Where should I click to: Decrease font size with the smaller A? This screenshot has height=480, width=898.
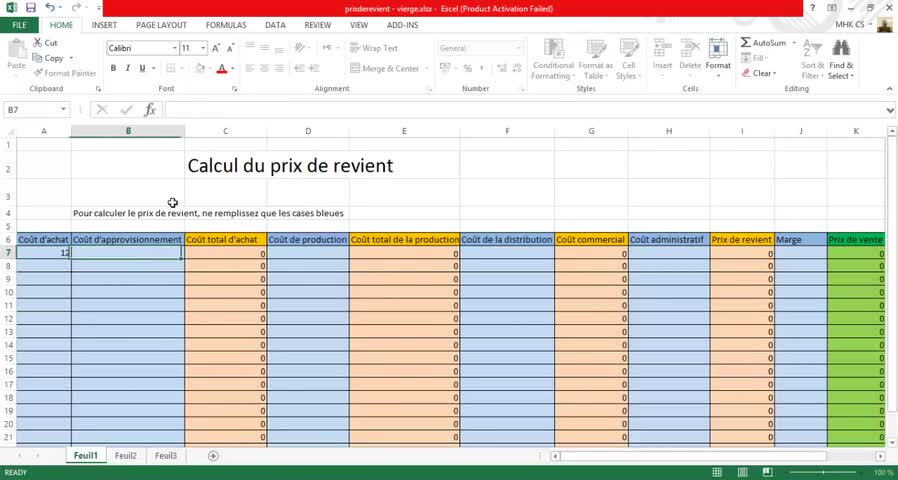click(230, 48)
